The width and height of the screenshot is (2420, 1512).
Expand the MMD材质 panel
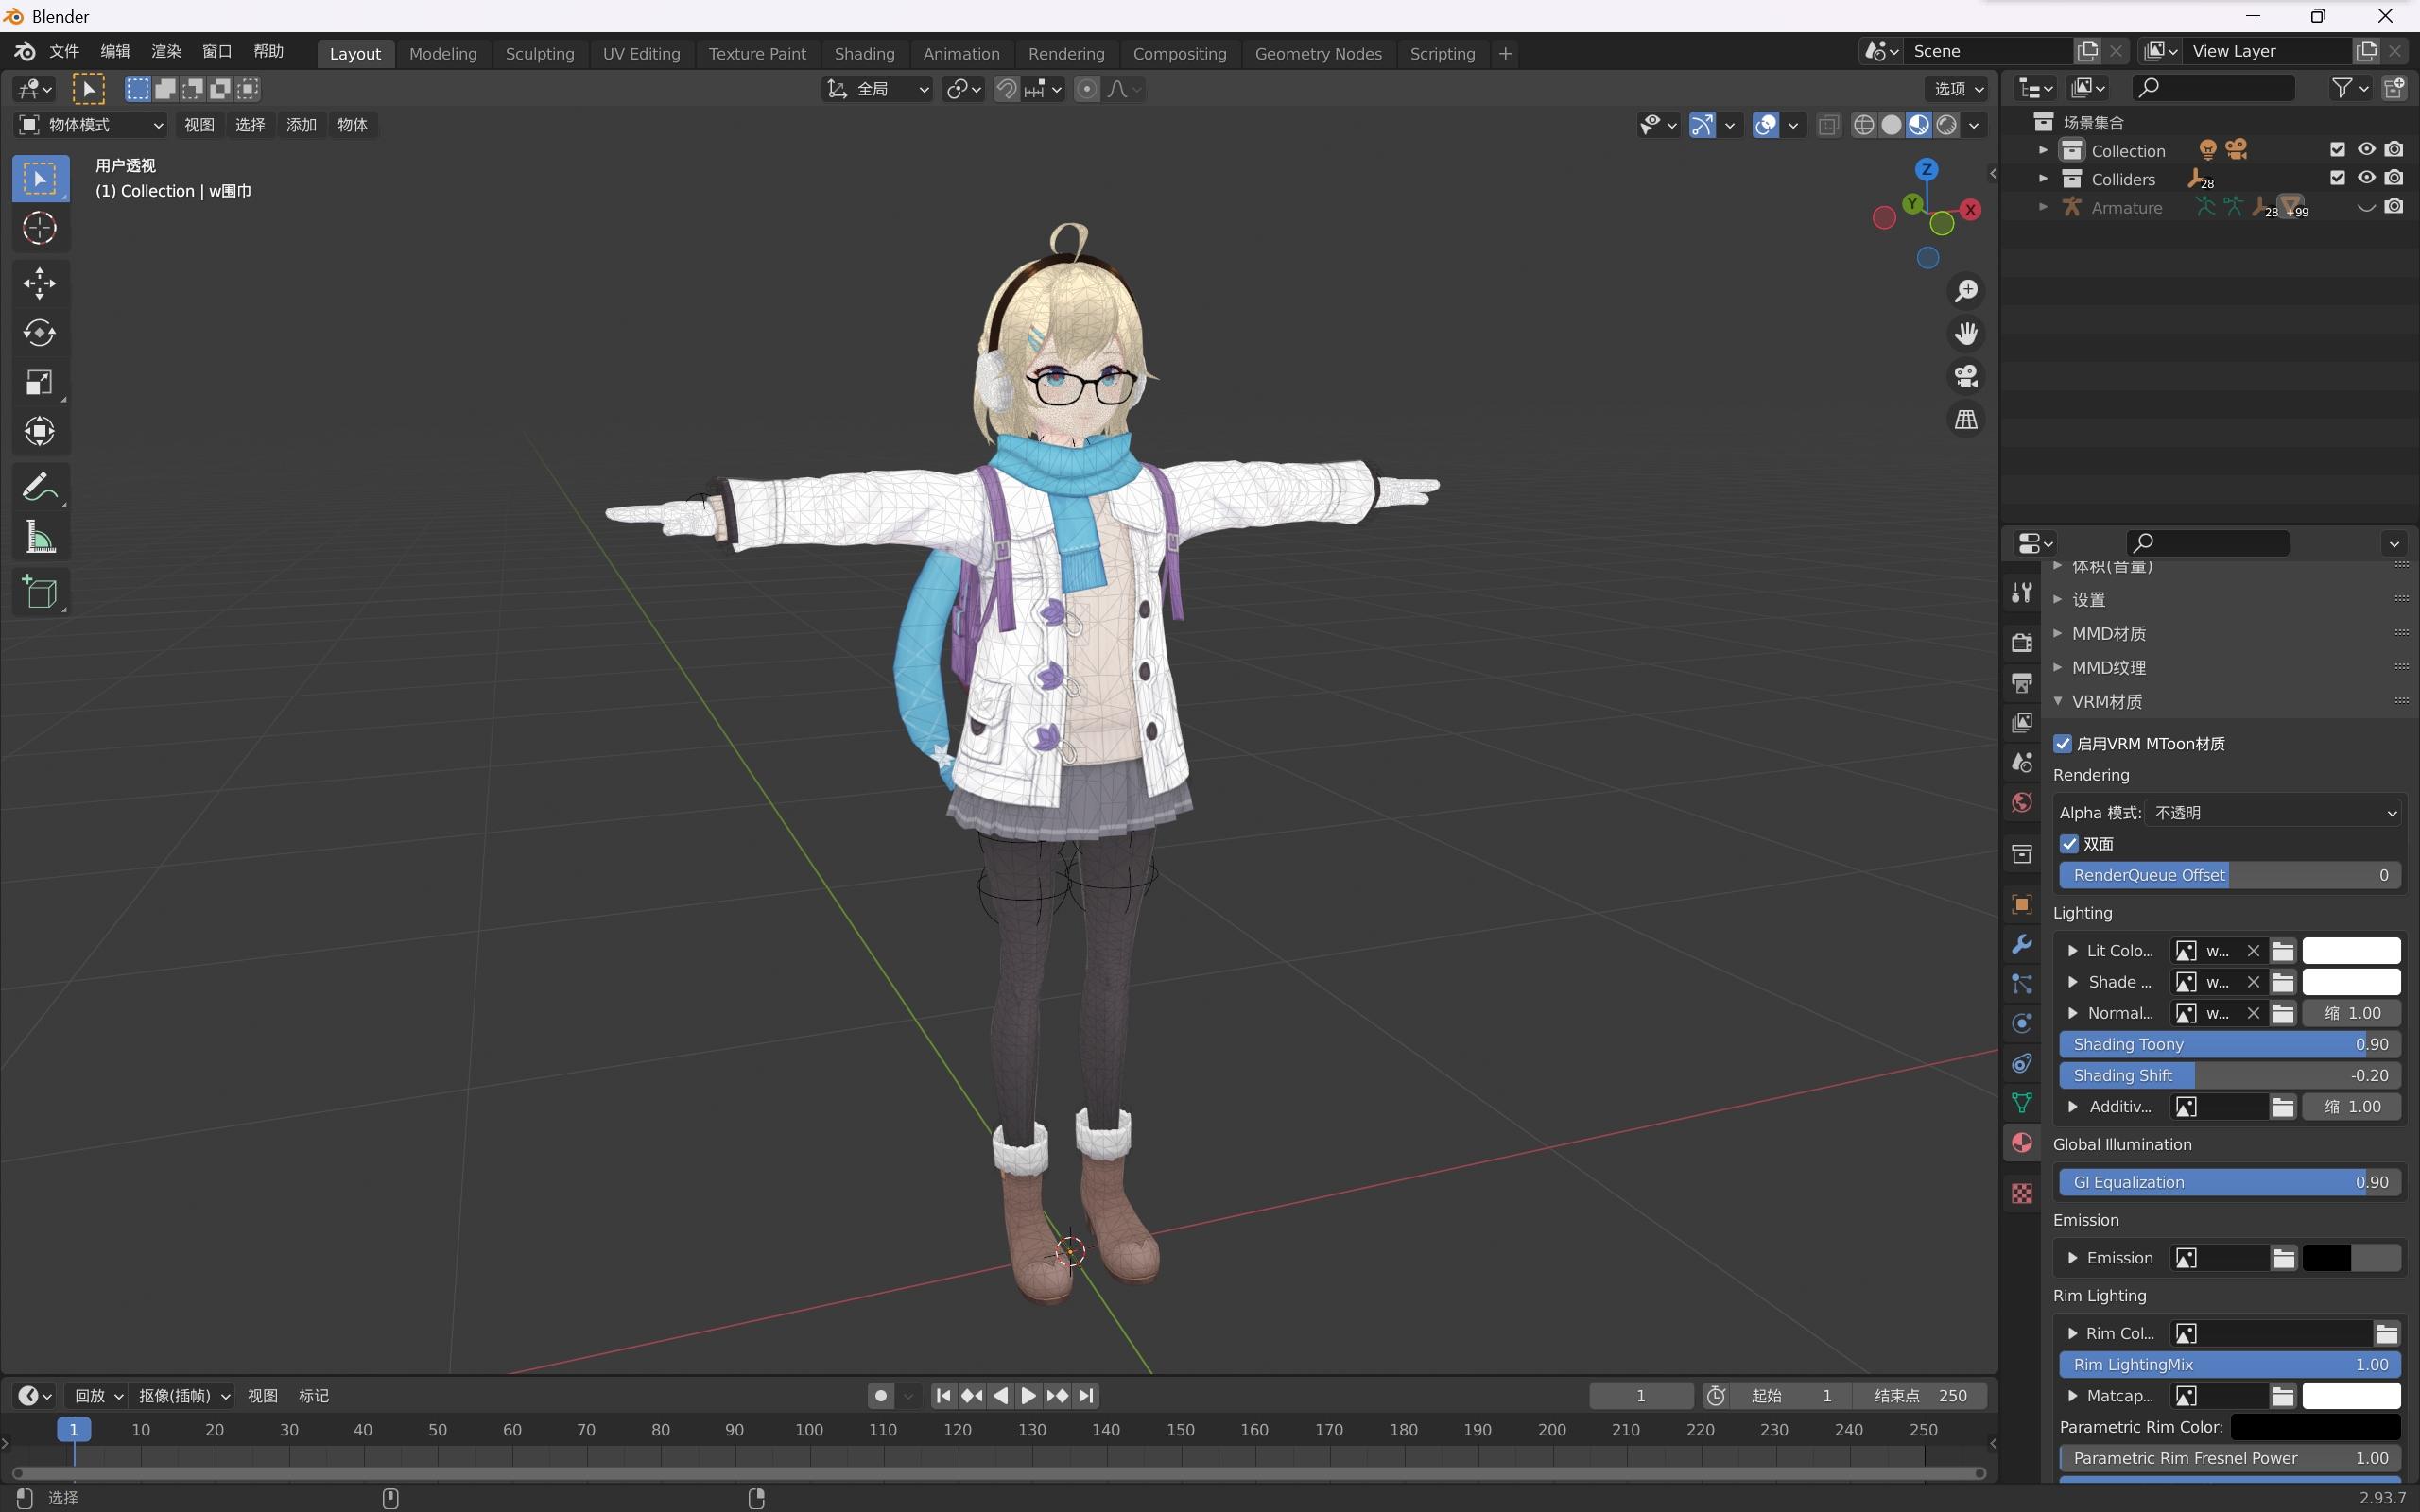pyautogui.click(x=2108, y=633)
